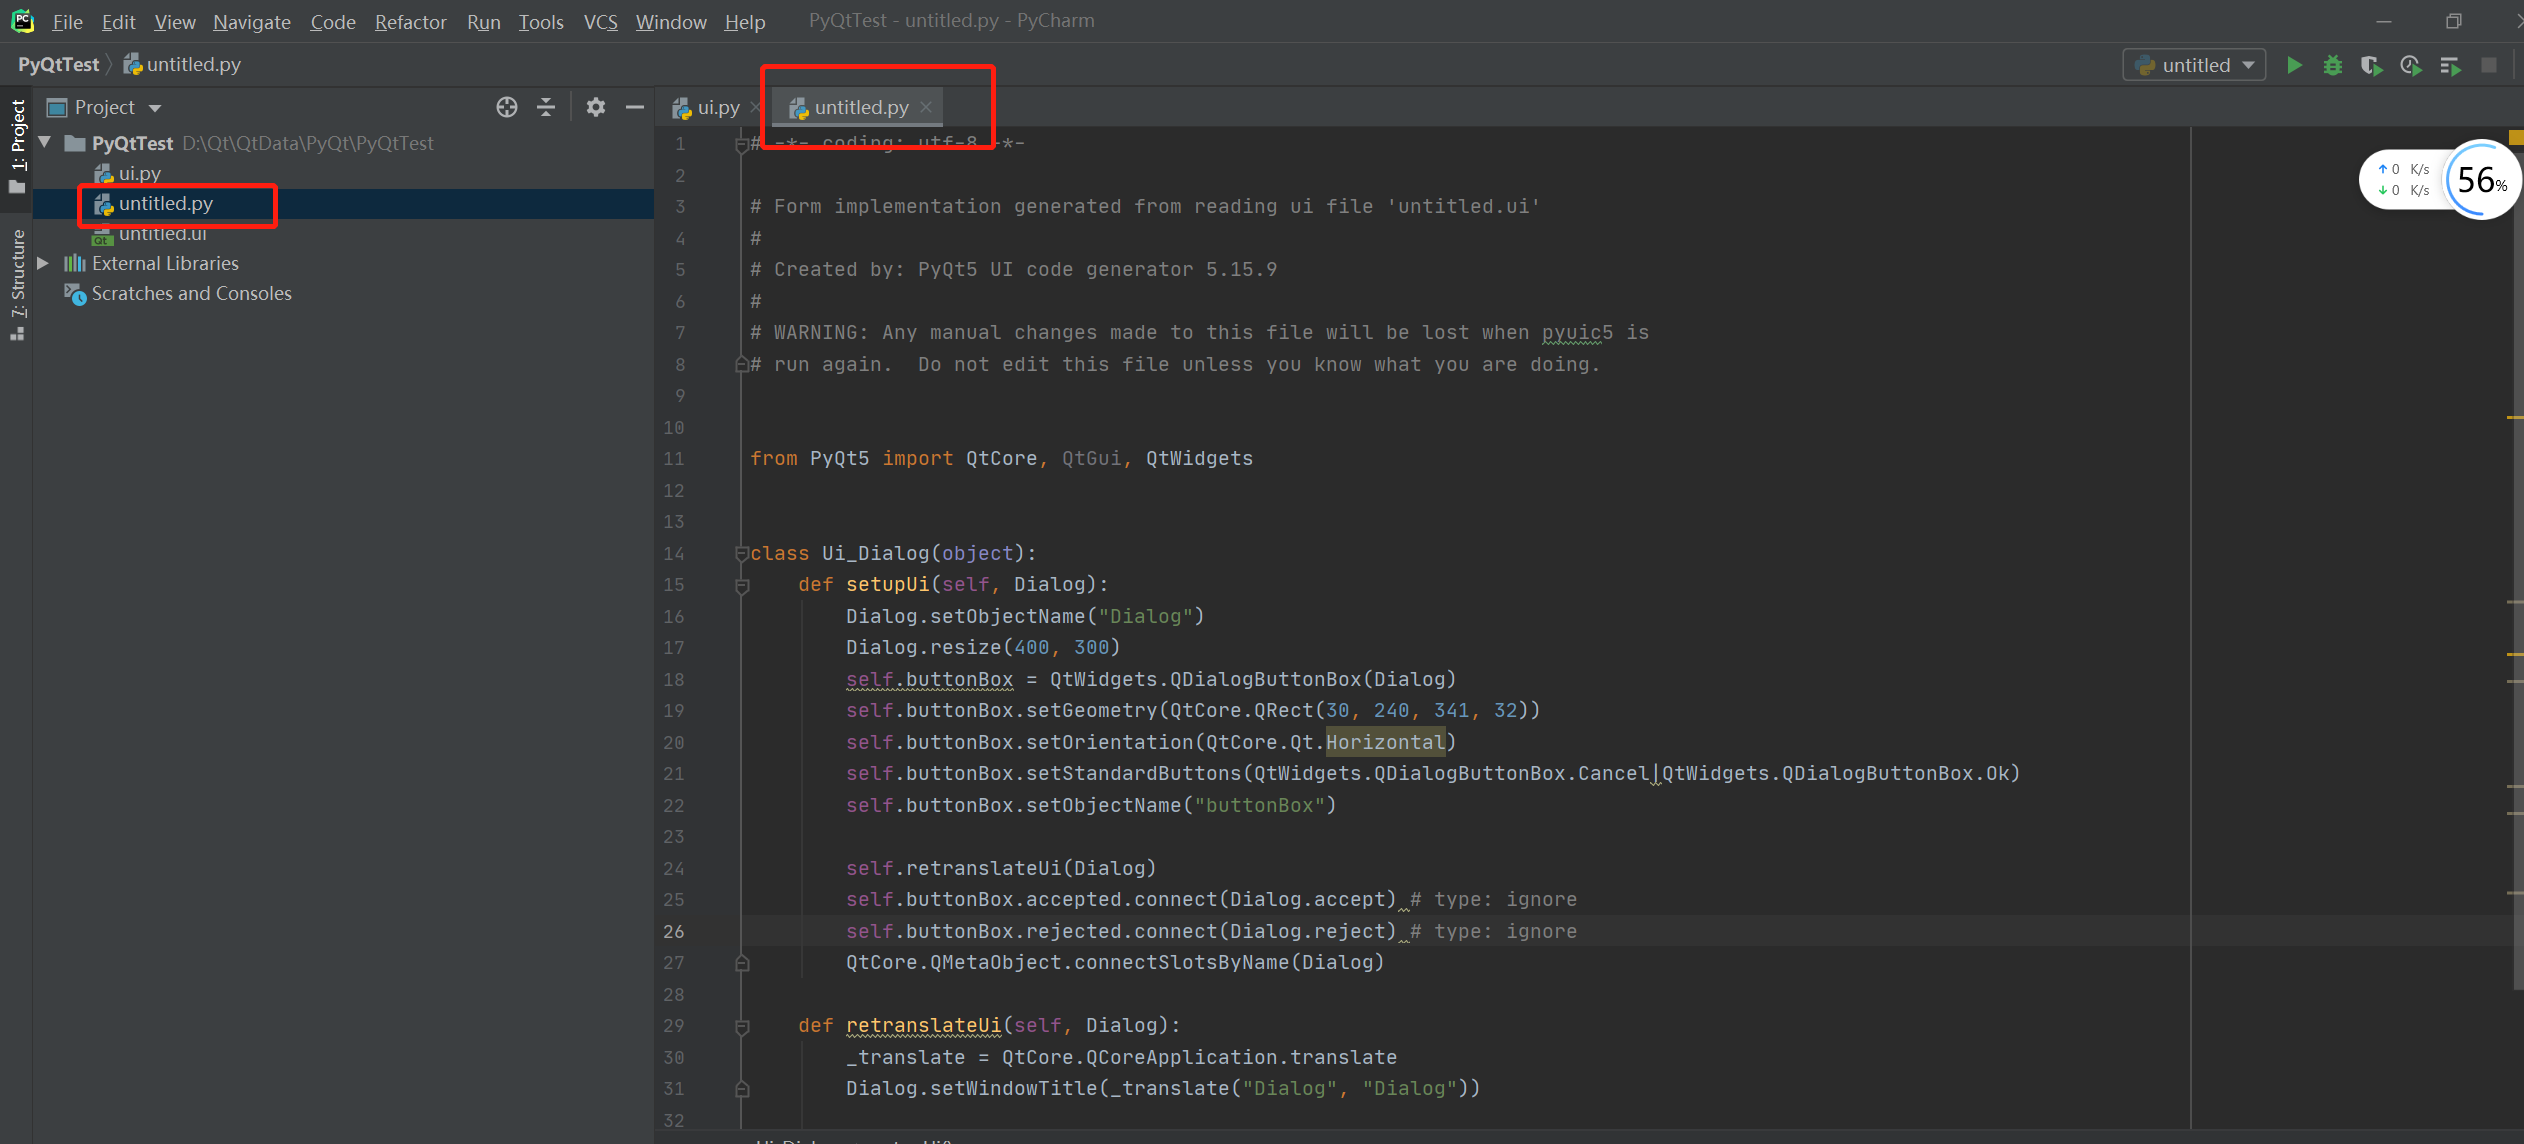Collapse all in Project panel
This screenshot has width=2524, height=1144.
546,107
